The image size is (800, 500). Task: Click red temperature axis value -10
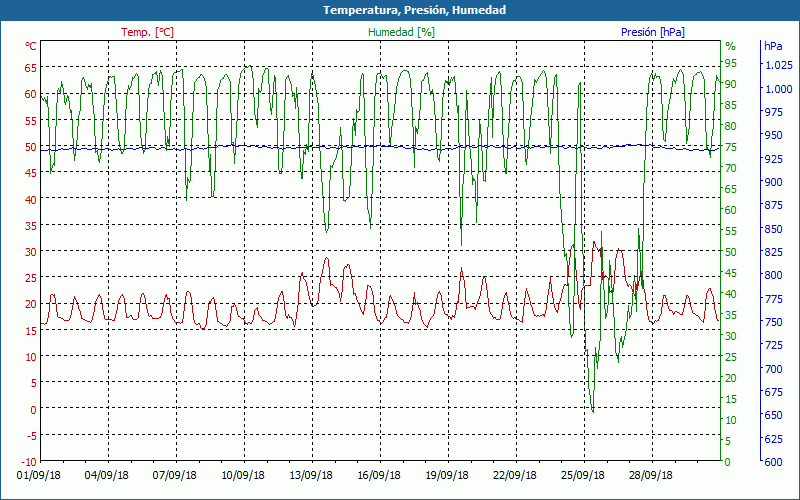[29, 462]
